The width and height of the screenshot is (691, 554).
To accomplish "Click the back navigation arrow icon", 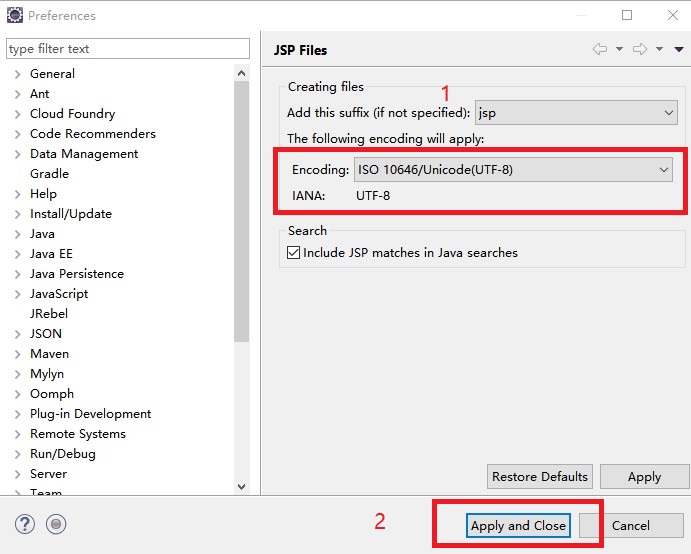I will (600, 49).
